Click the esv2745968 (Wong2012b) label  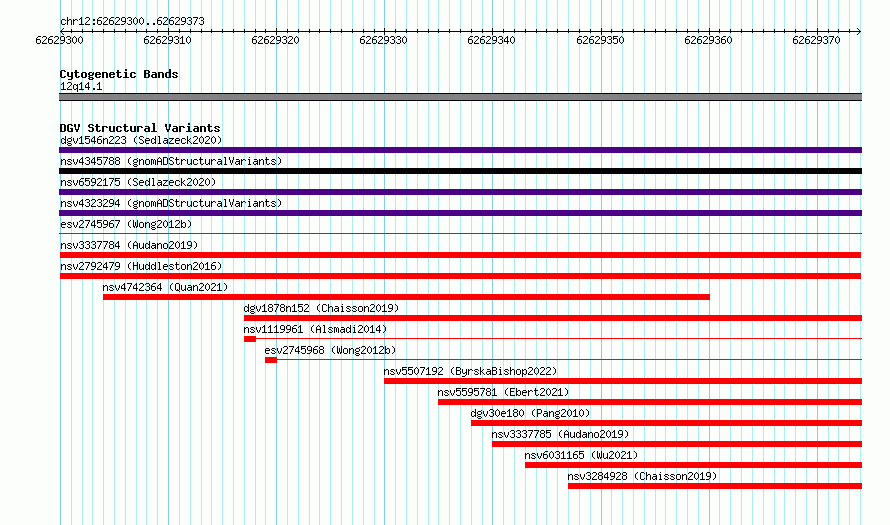point(330,350)
